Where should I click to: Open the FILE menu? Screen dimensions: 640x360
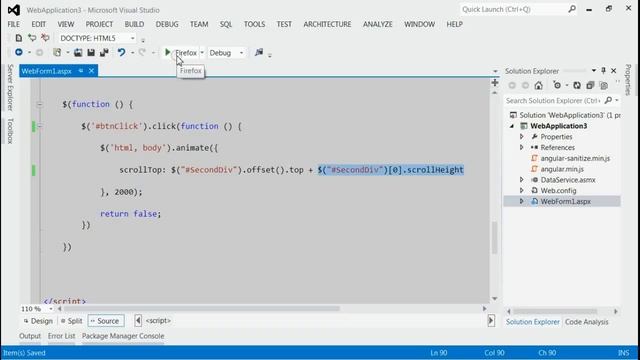tap(13, 24)
